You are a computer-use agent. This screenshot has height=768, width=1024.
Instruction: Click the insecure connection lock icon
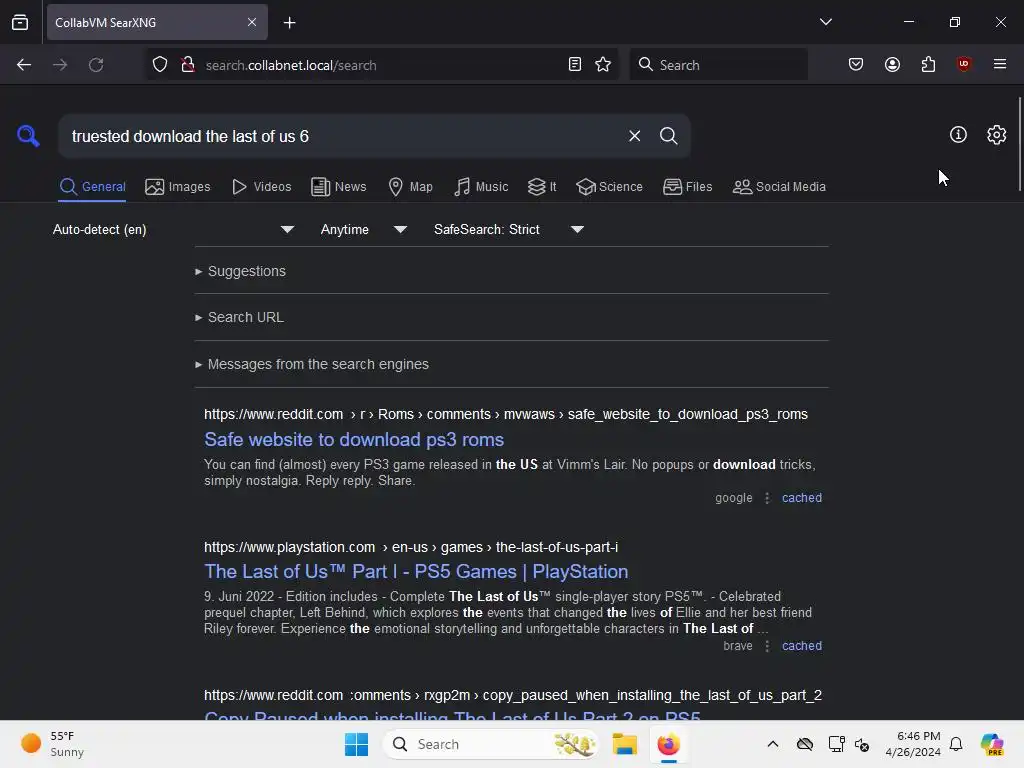pos(188,65)
